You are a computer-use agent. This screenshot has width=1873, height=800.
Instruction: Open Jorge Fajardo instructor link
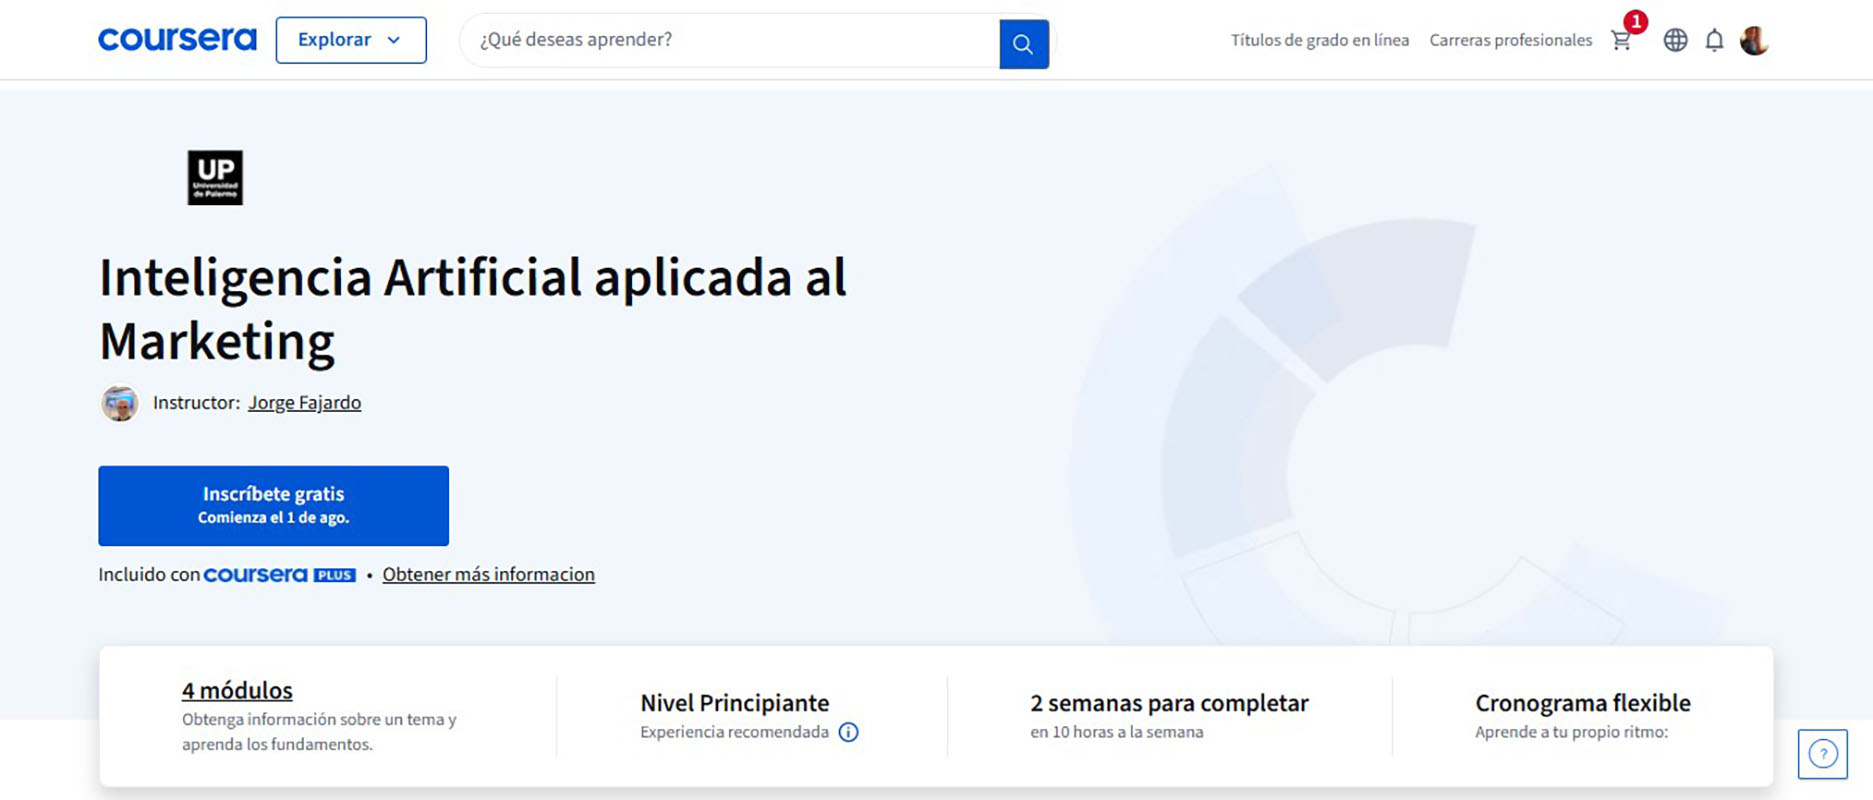tap(304, 403)
